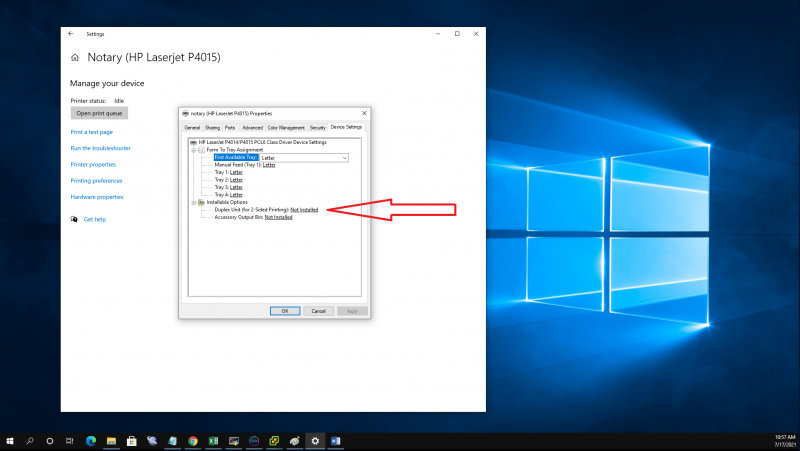Open File Explorer from taskbar
The height and width of the screenshot is (451, 800).
point(111,441)
